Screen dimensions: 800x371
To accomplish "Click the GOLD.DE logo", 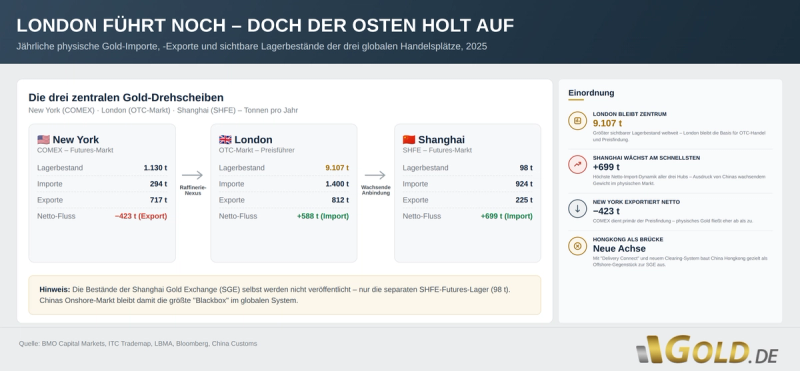I will (x=707, y=349).
